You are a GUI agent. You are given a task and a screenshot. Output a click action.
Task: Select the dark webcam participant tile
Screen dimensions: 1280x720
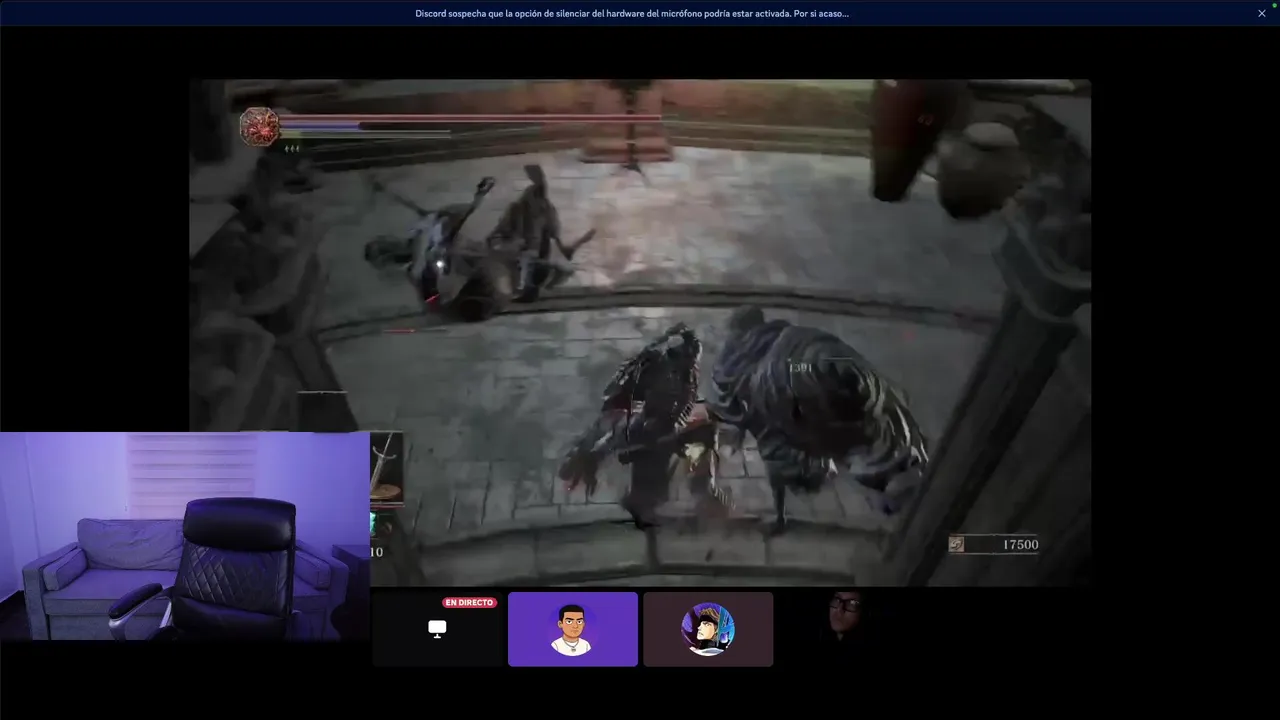(844, 629)
